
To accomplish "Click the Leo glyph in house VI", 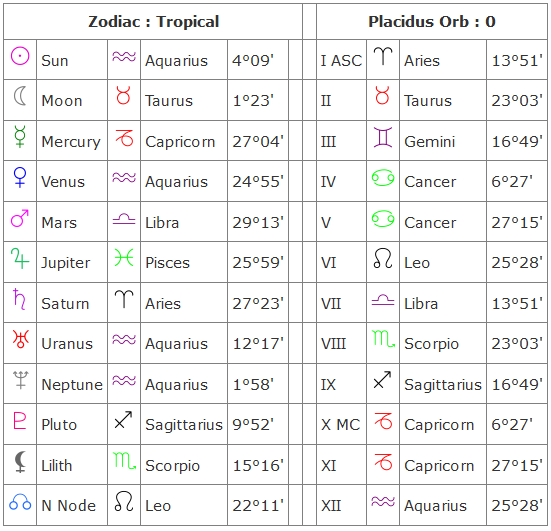I will (x=383, y=258).
